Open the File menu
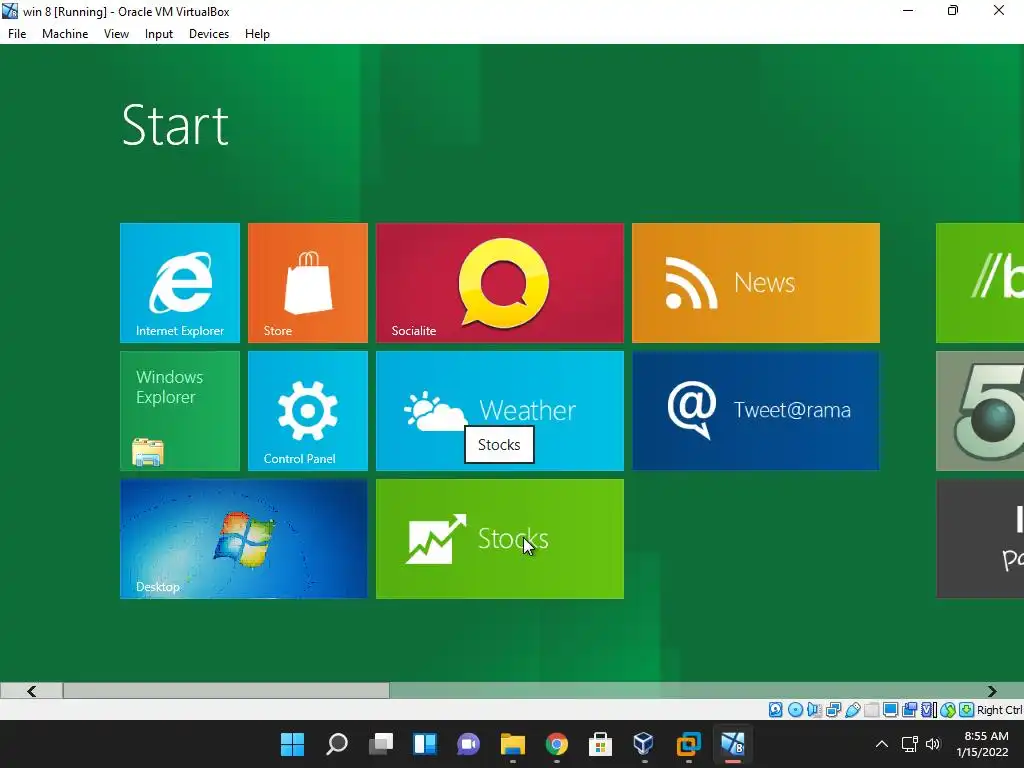1024x768 pixels. (17, 34)
